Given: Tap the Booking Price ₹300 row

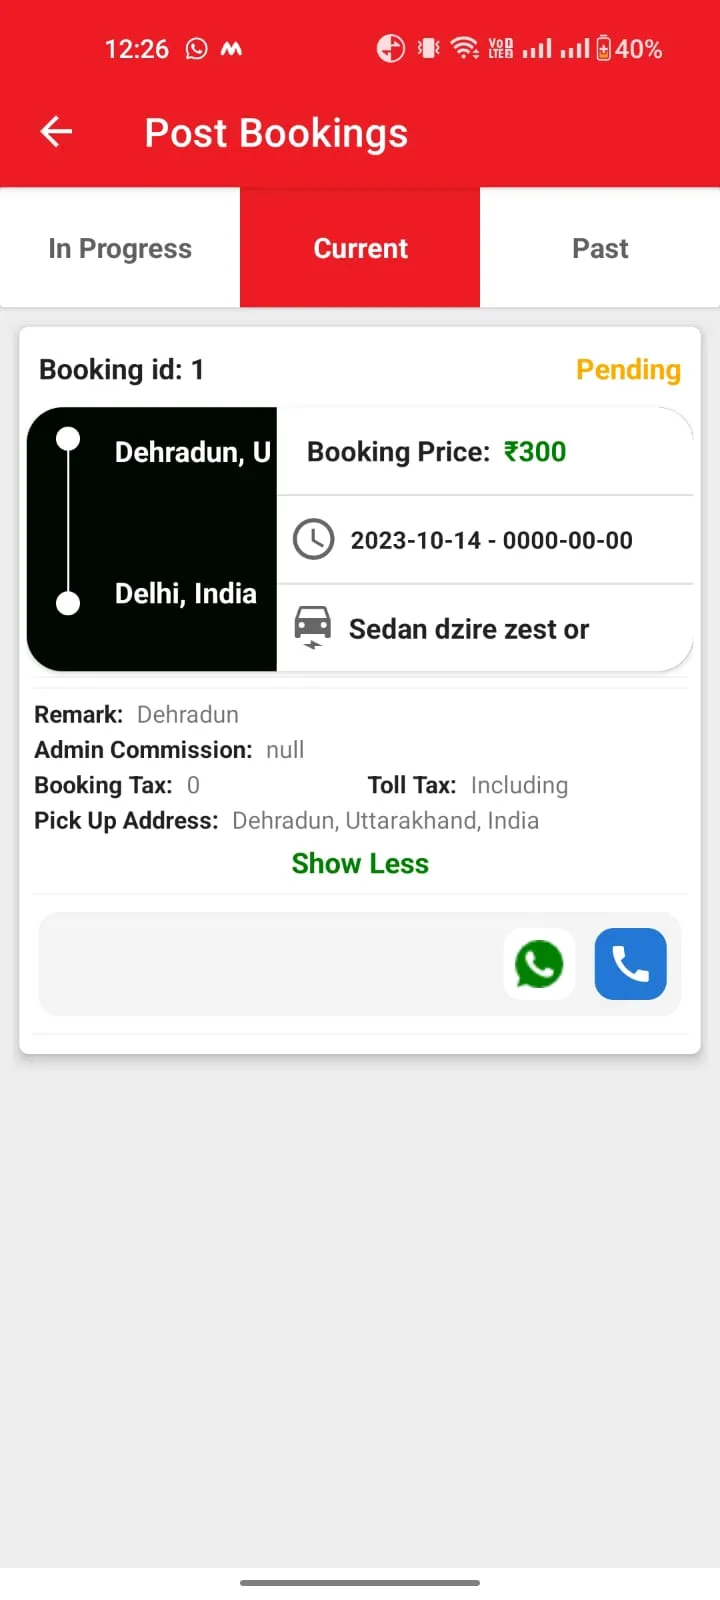Looking at the screenshot, I should click(485, 451).
